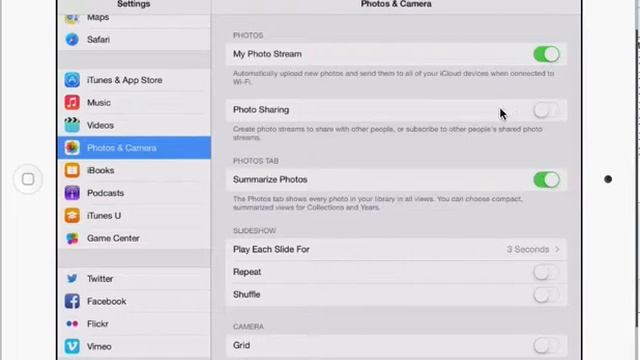Open Twitter account settings
The height and width of the screenshot is (360, 640).
[134, 278]
